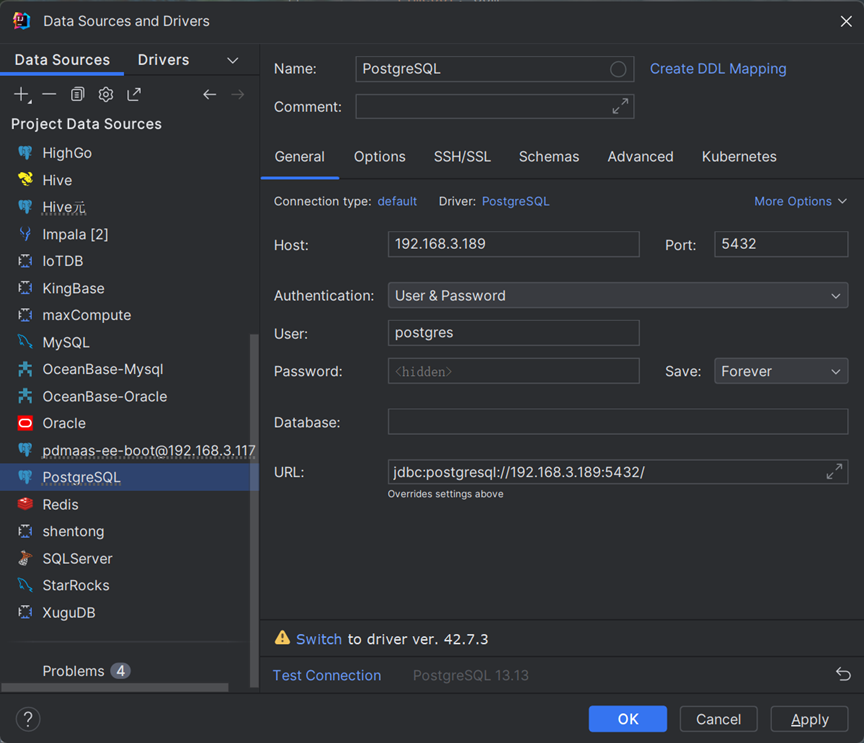The width and height of the screenshot is (864, 743).
Task: Click Create DDL Mapping link
Action: 718,69
